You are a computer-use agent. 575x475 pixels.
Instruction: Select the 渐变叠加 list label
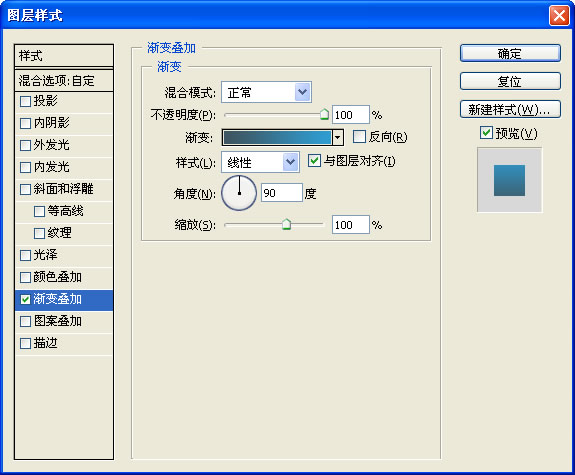[58, 299]
